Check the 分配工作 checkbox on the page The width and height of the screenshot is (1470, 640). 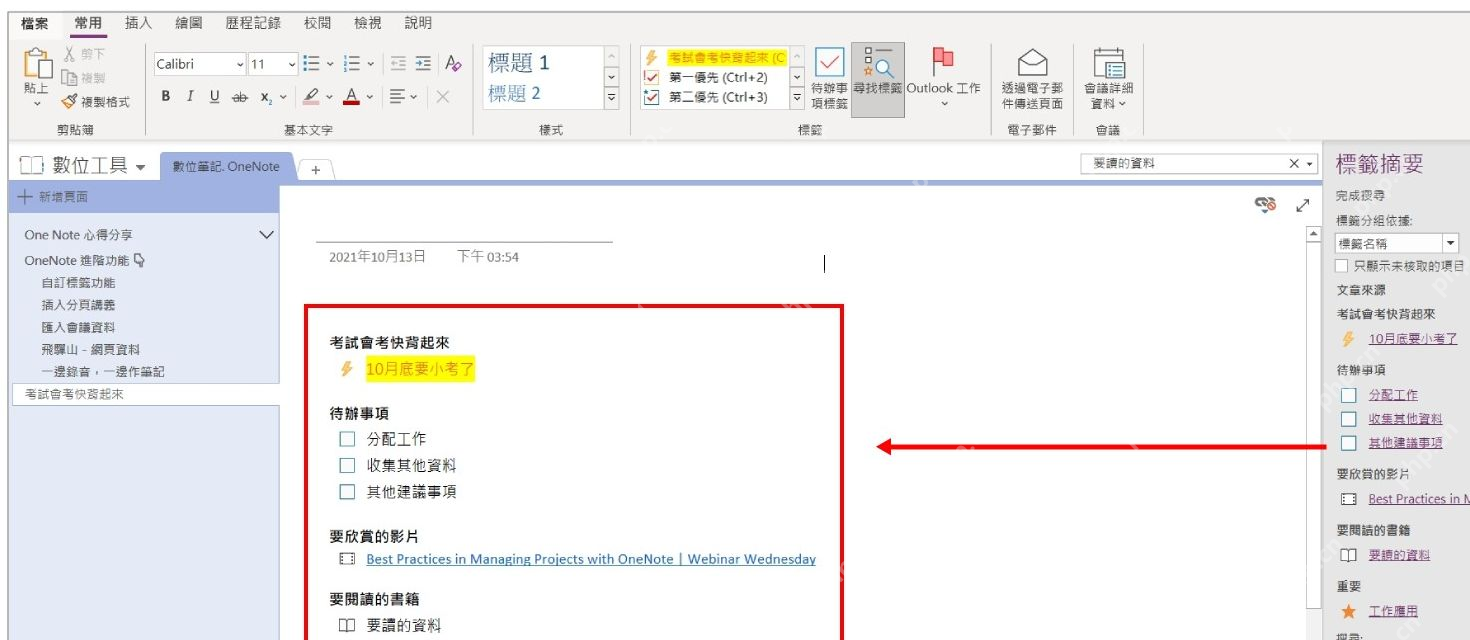347,438
